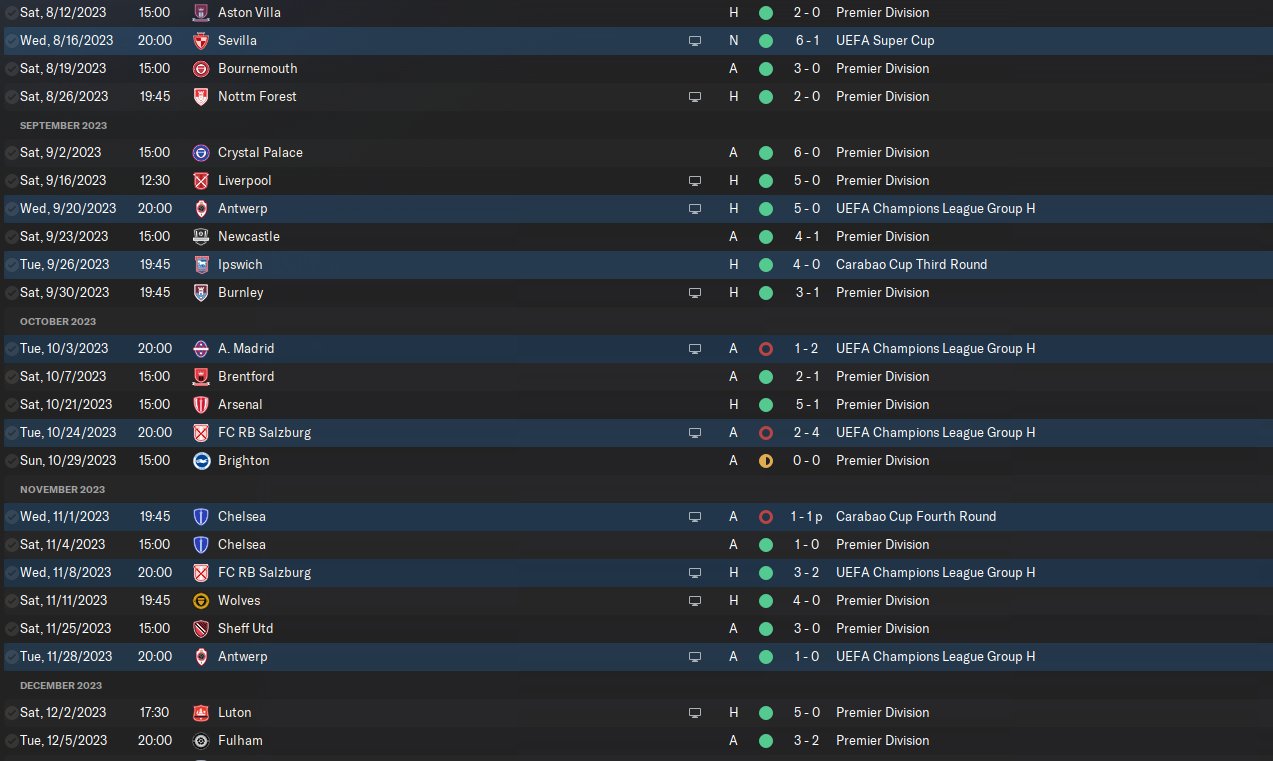Click TV broadcast icon on Liverpool fixture
The height and width of the screenshot is (761, 1273).
695,181
